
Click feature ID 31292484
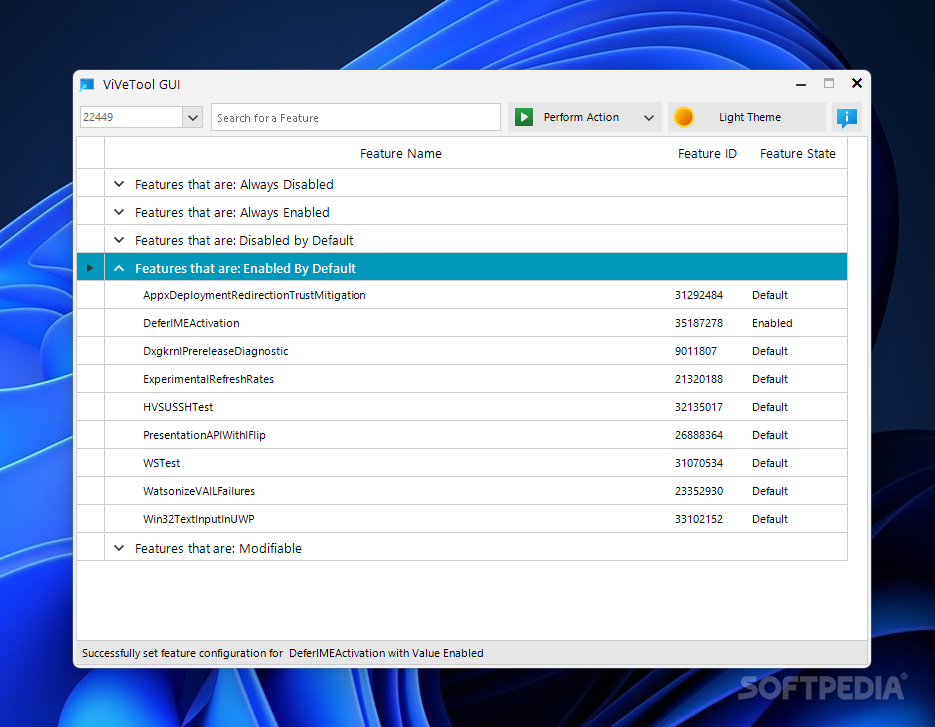[x=699, y=295]
